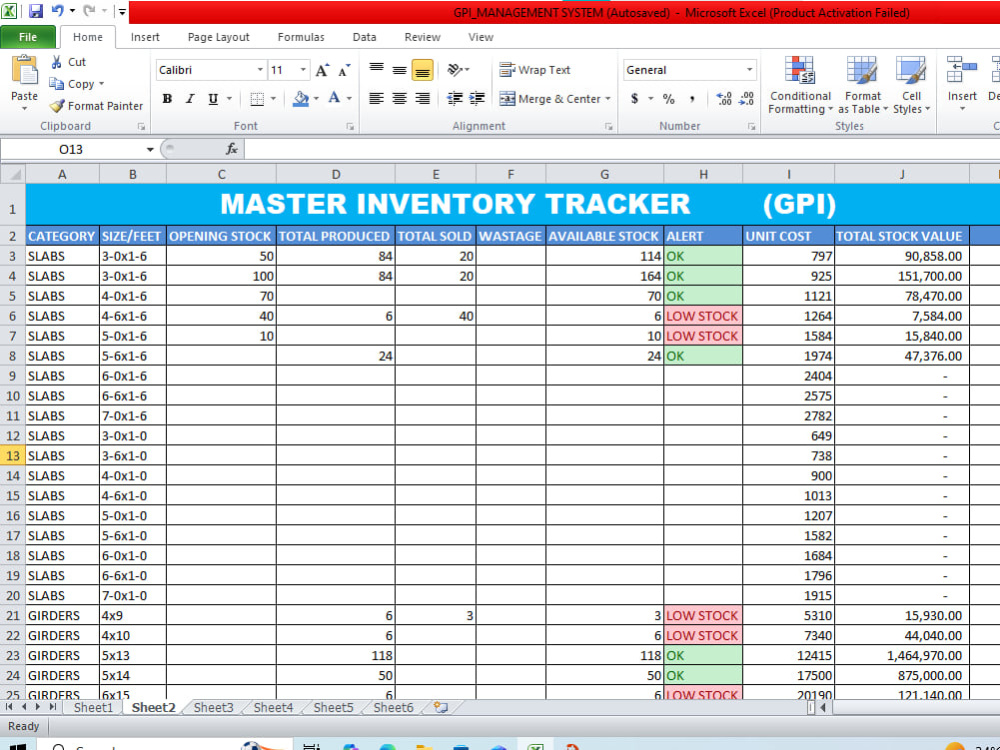The image size is (1000, 750).
Task: Apply font color with the A icon
Action: coord(334,98)
